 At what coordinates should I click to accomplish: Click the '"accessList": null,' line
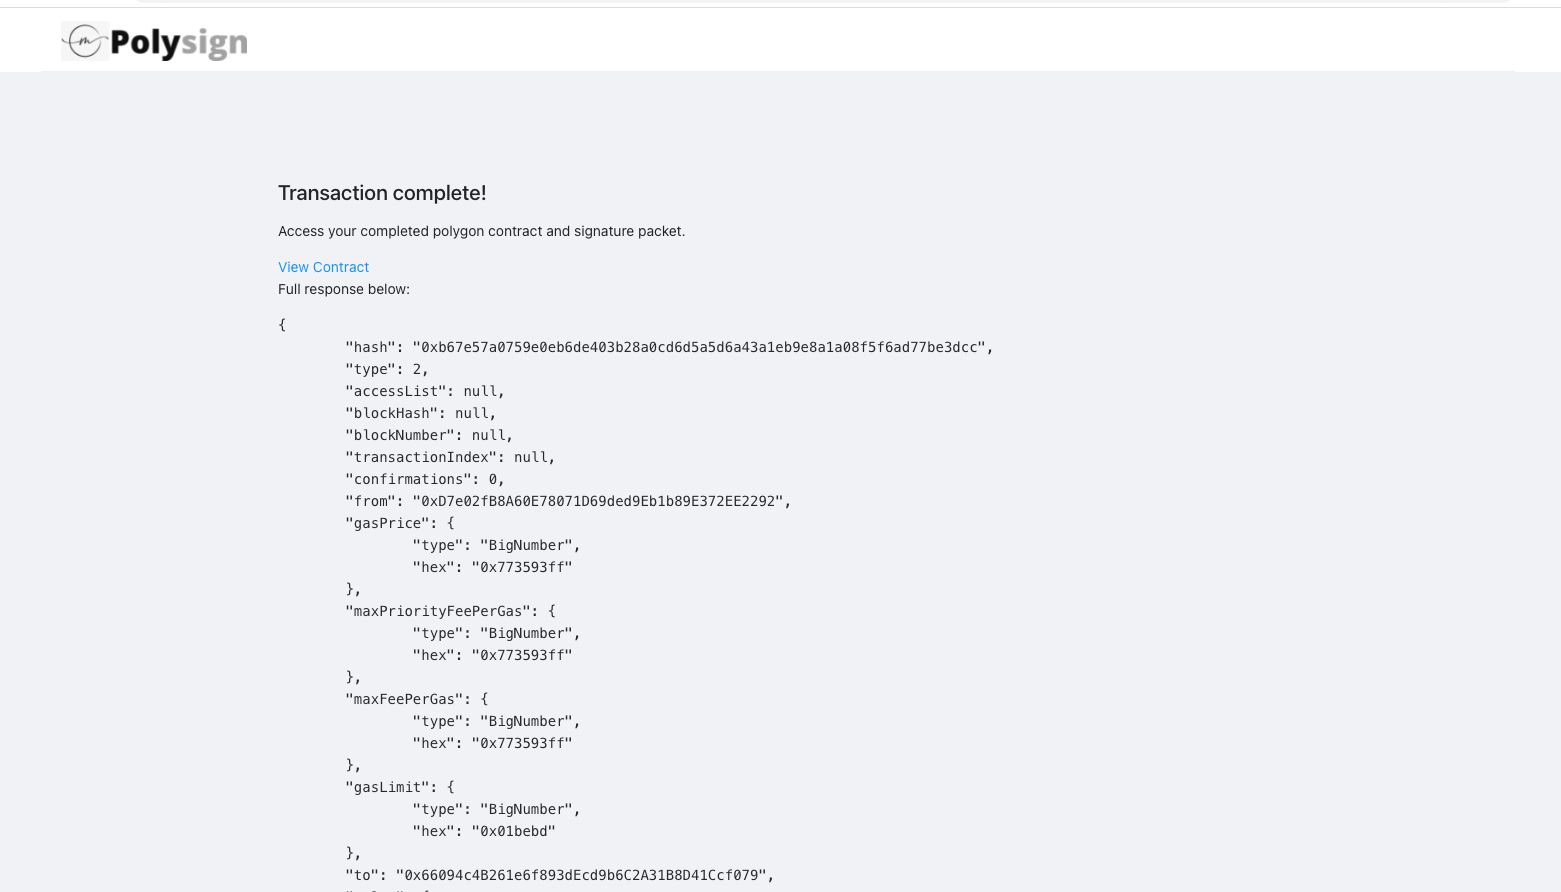coord(425,391)
